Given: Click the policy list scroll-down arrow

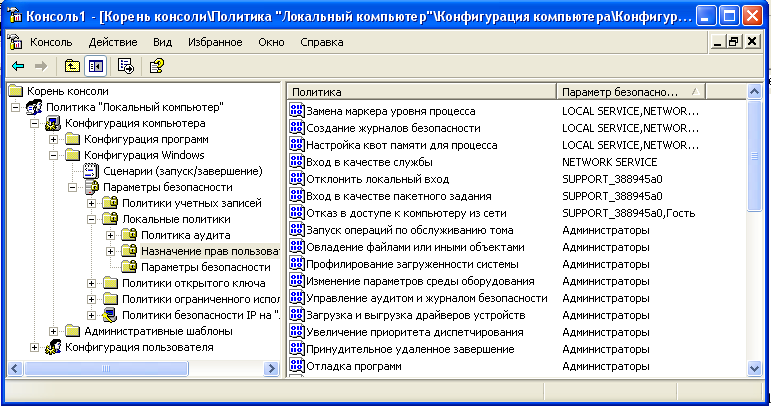Looking at the screenshot, I should (754, 368).
